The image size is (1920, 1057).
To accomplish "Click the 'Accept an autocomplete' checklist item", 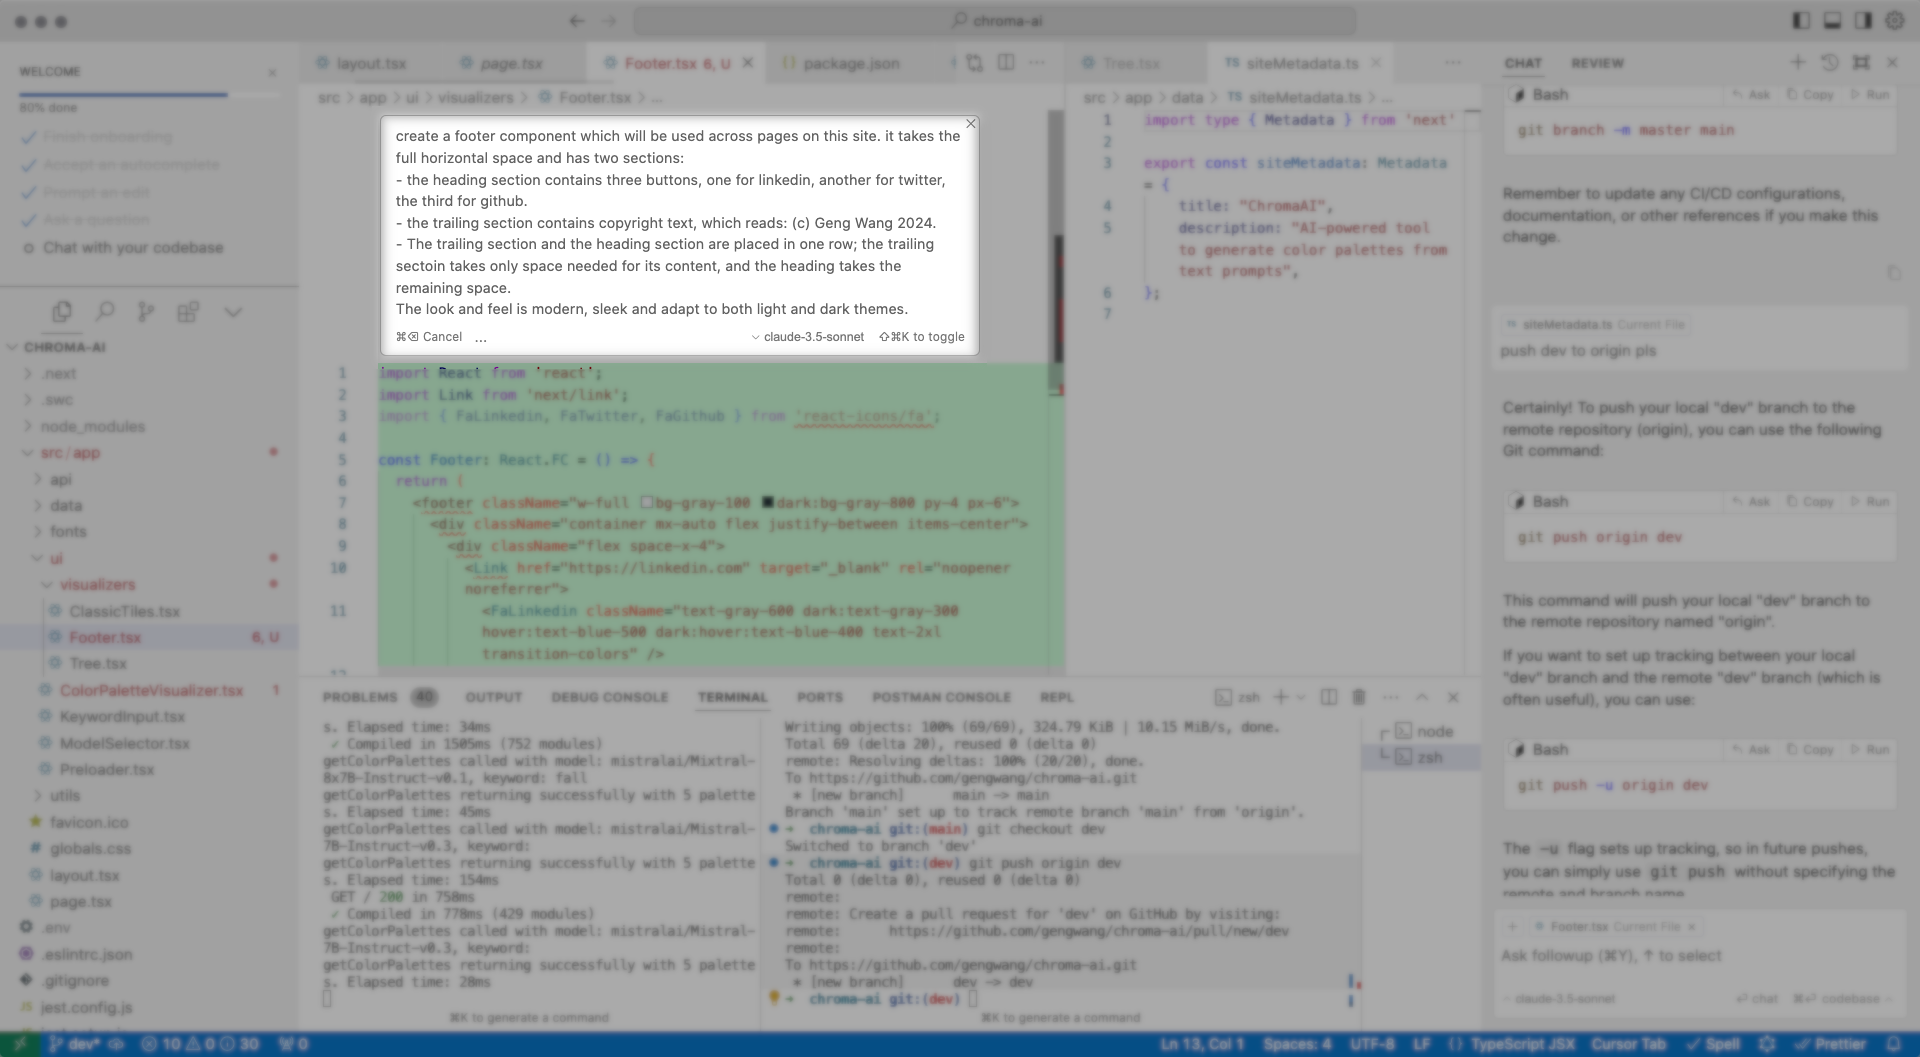I will (131, 165).
